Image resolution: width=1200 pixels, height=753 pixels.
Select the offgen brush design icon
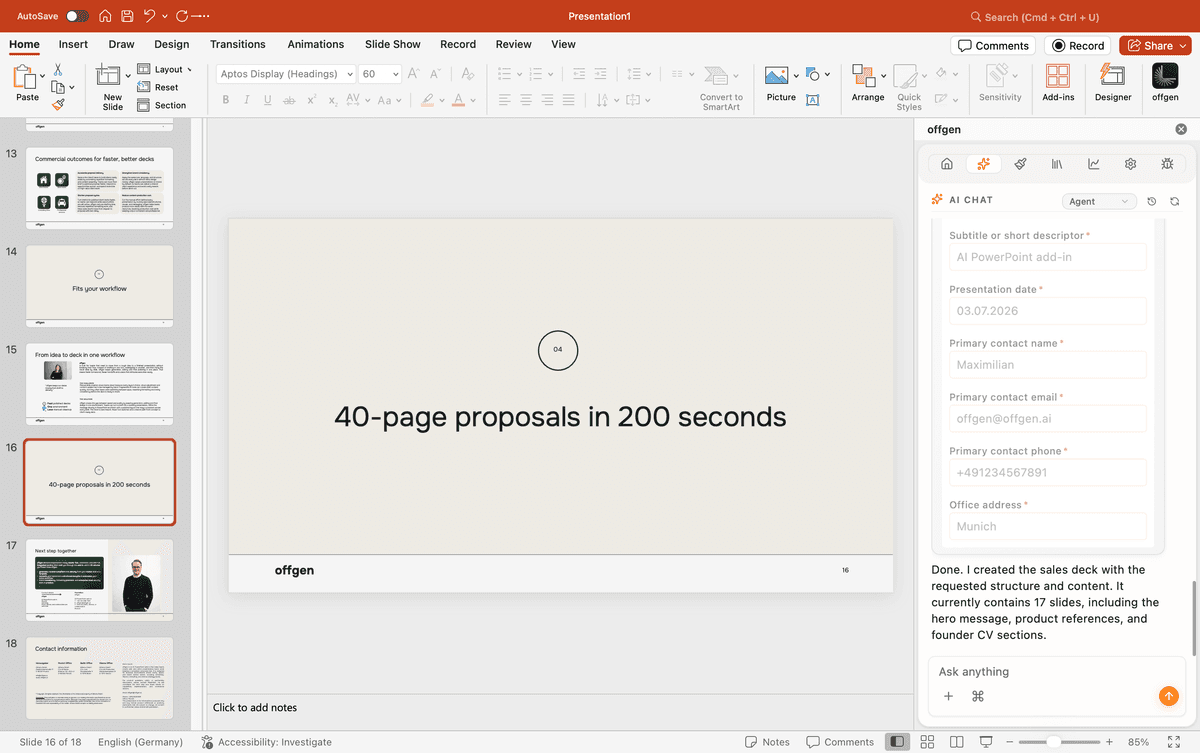pyautogui.click(x=1020, y=164)
